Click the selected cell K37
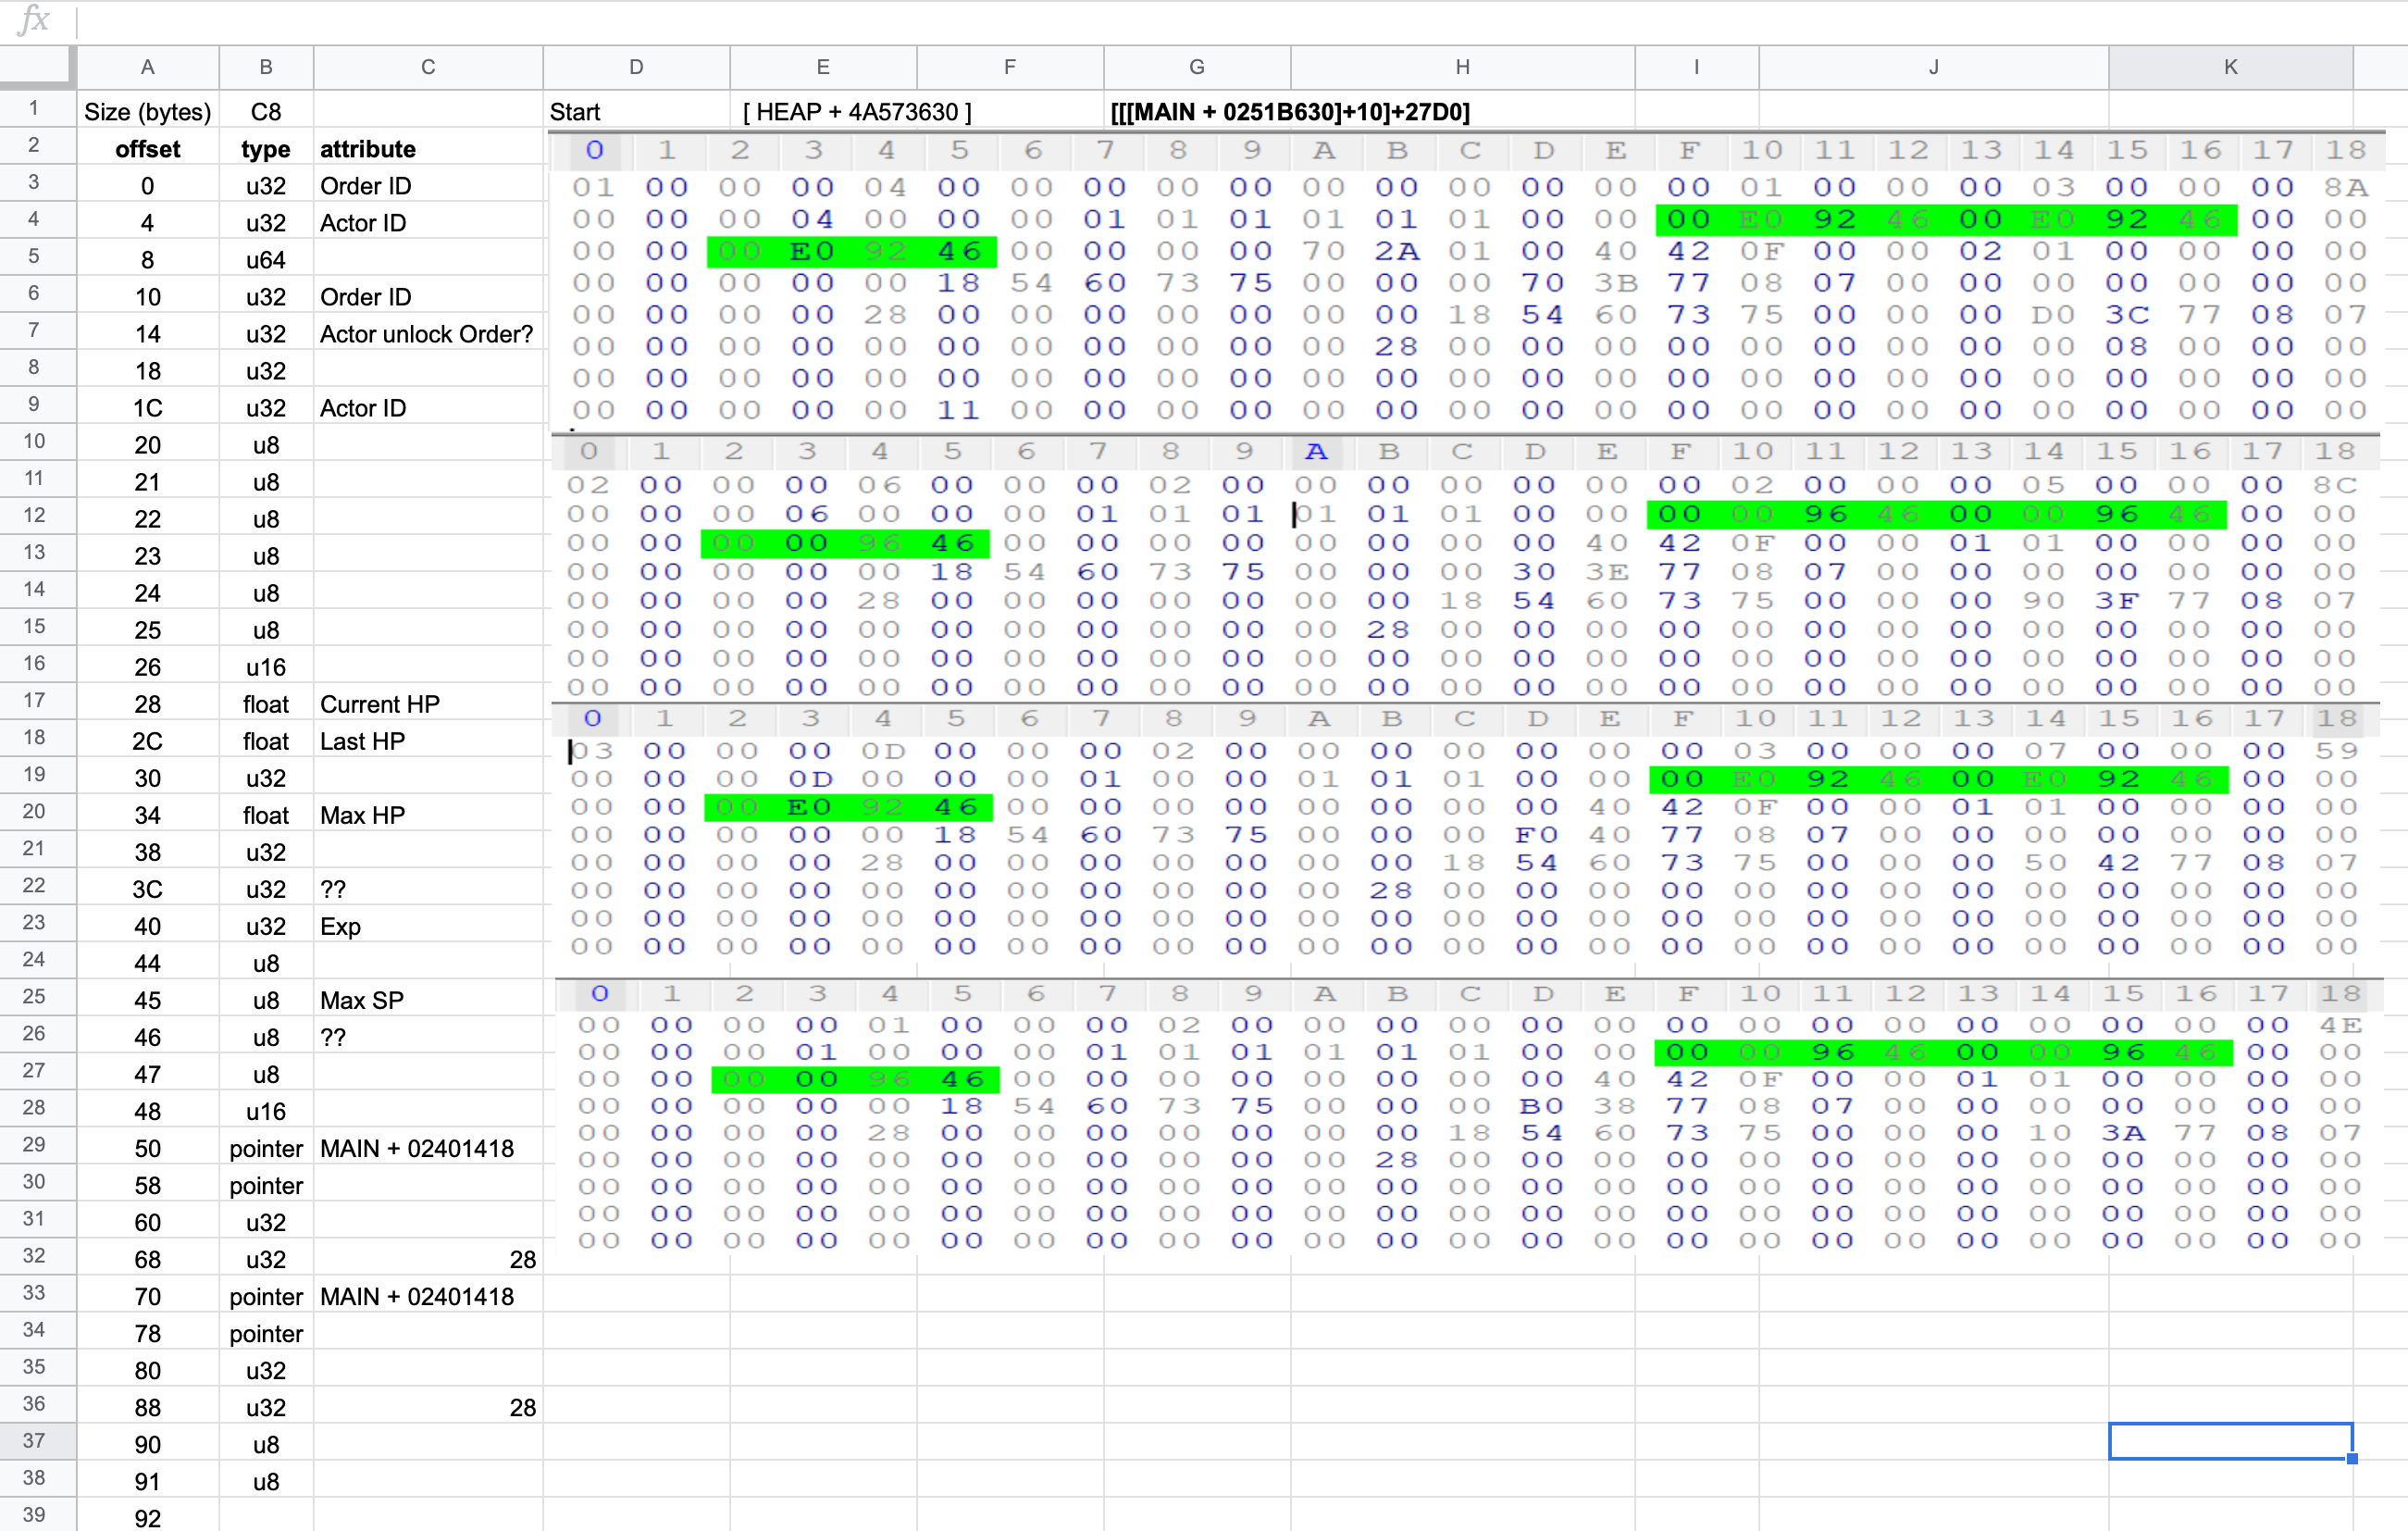The height and width of the screenshot is (1531, 2408). coord(2231,1440)
